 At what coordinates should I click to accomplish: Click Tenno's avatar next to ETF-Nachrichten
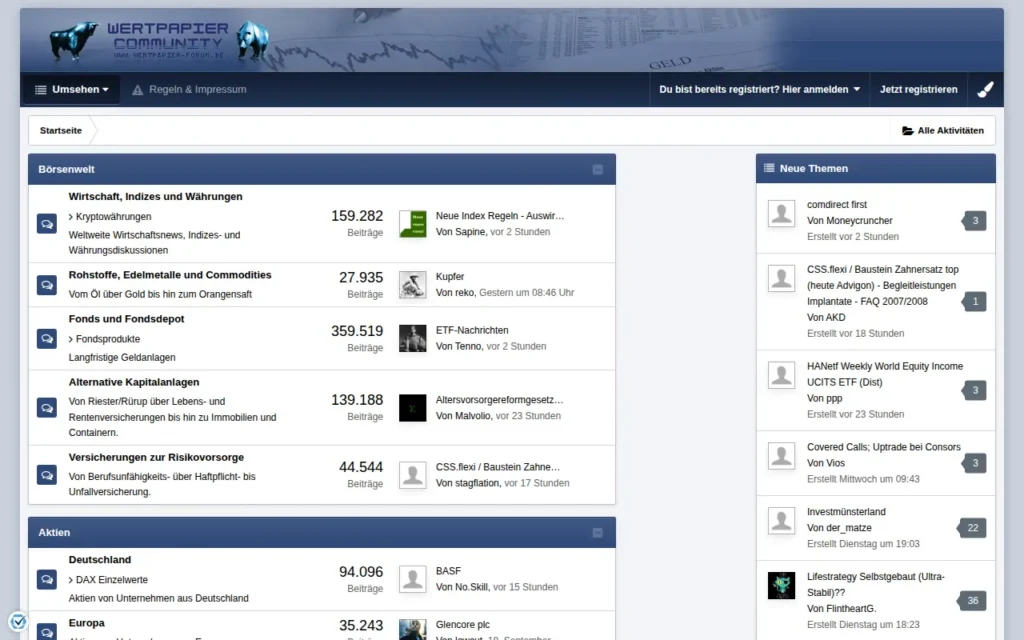click(x=413, y=338)
